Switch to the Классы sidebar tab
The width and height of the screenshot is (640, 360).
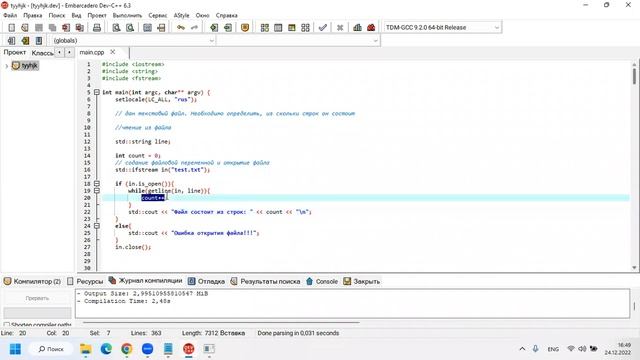pyautogui.click(x=42, y=53)
